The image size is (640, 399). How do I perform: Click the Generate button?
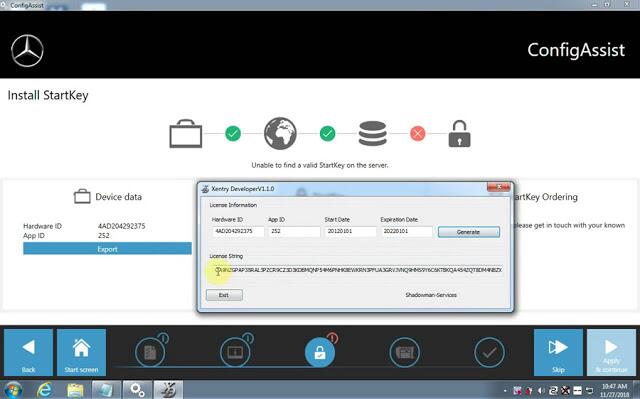(469, 232)
